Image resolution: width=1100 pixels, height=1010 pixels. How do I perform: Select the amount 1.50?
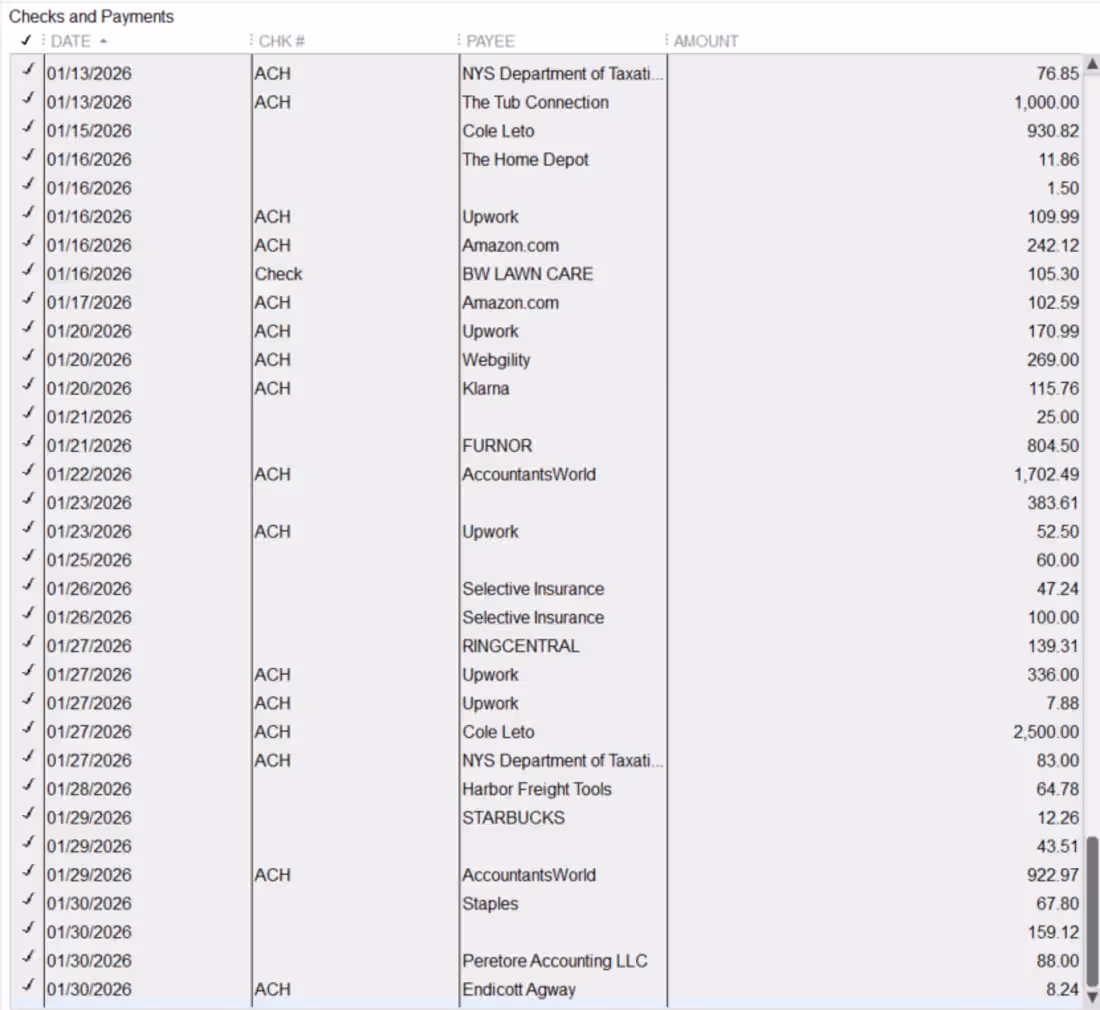[1062, 189]
